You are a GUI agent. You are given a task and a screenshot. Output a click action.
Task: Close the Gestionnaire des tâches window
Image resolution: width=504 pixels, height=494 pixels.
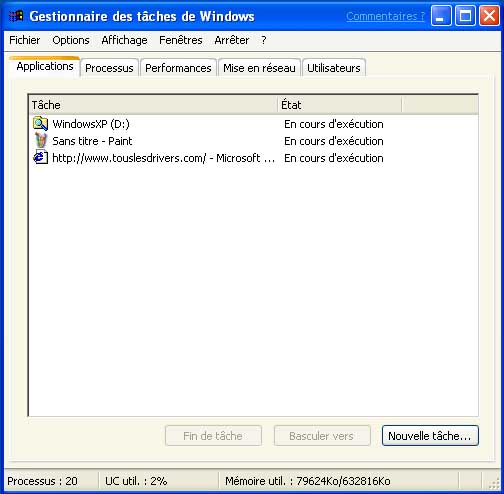pos(489,16)
